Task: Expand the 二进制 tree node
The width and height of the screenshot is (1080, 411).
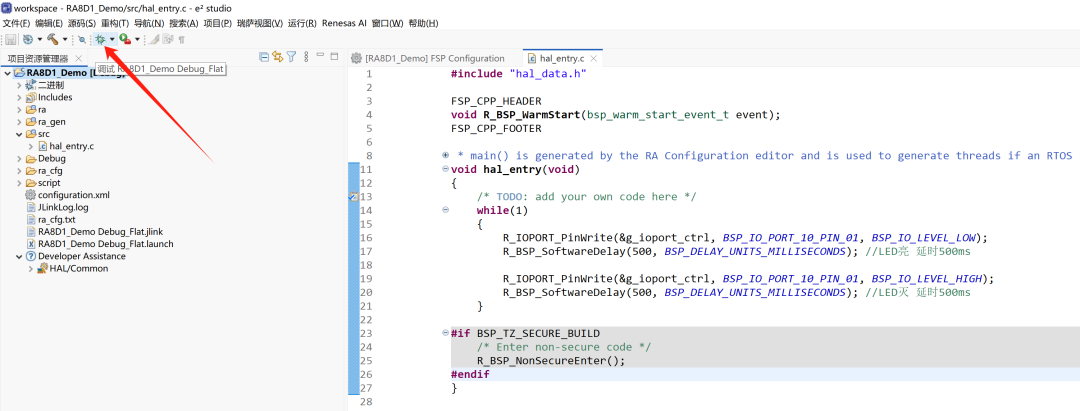Action: [x=19, y=85]
